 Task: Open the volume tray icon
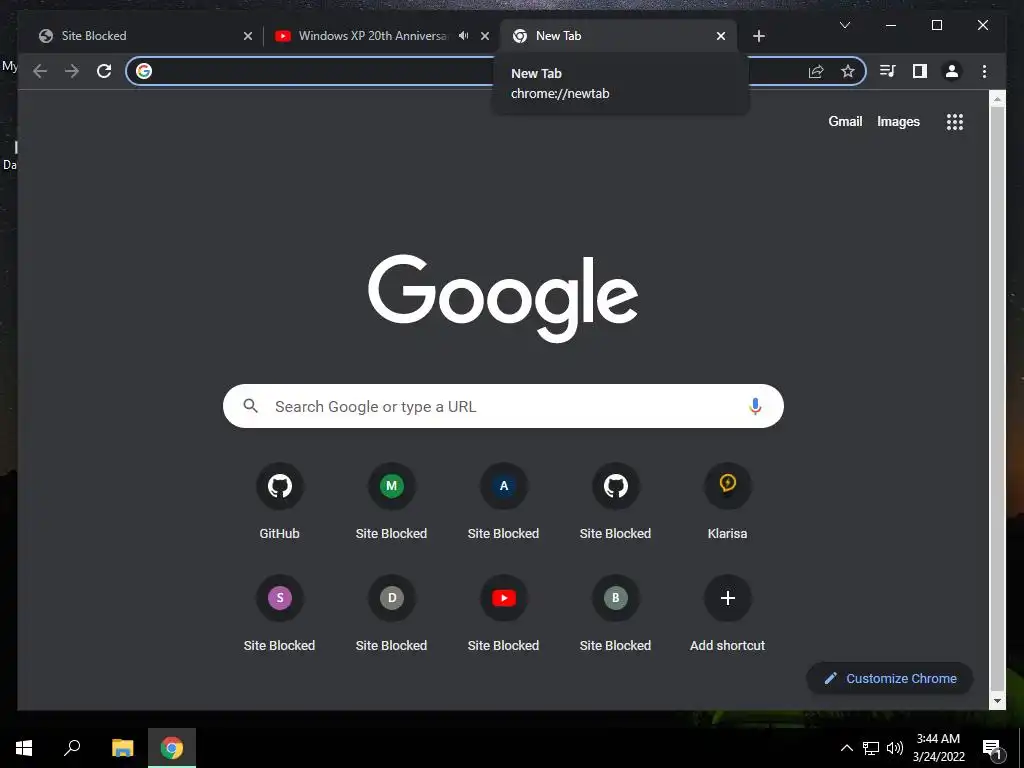coord(895,748)
